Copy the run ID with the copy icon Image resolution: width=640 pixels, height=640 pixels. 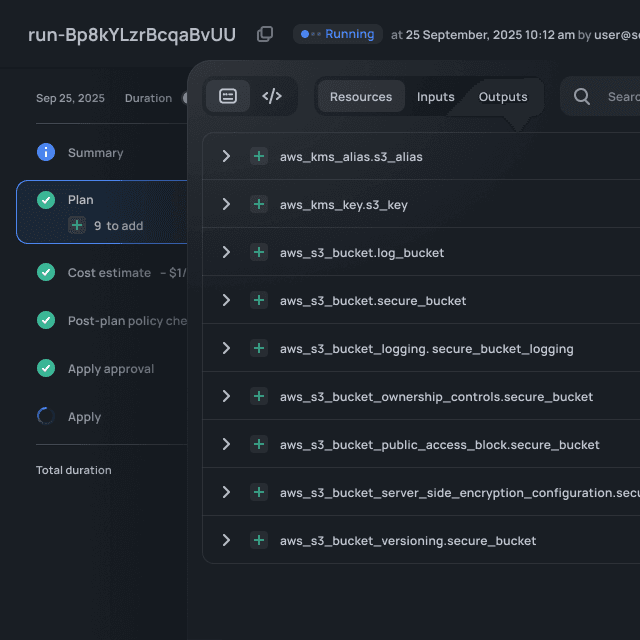pos(265,34)
